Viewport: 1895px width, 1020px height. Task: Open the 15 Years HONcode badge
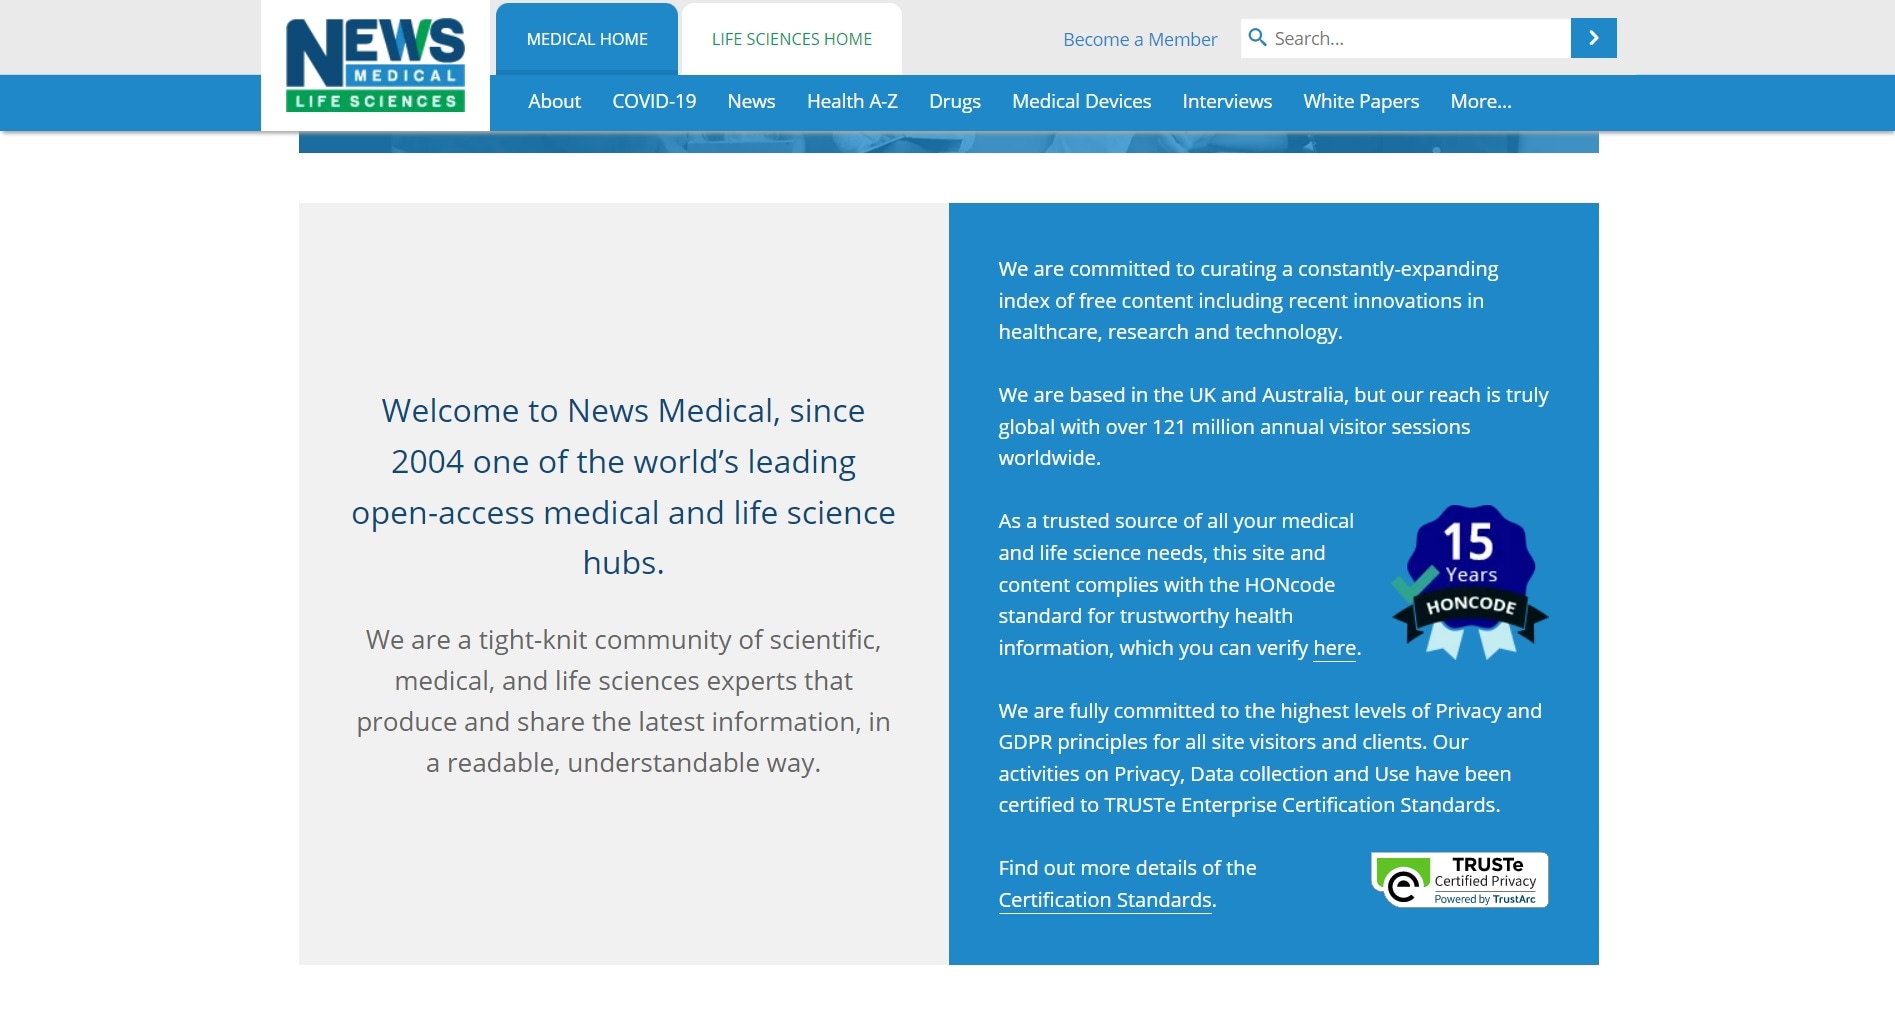click(1470, 582)
